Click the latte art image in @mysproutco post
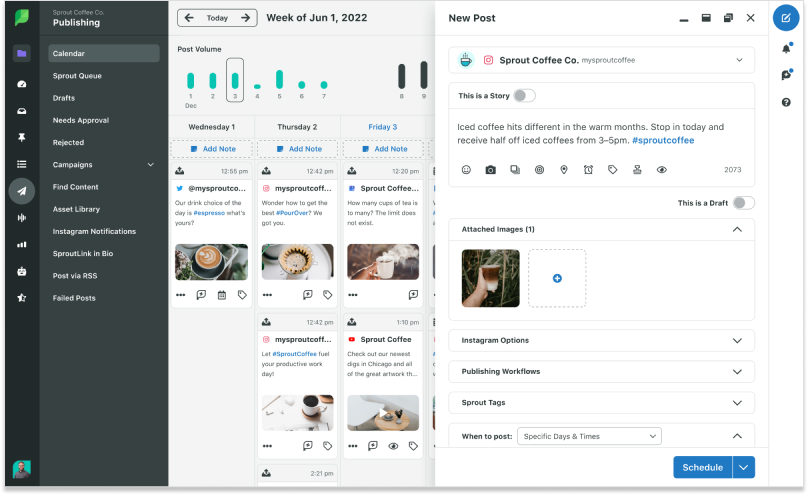Viewport: 808px width, 496px height. (211, 262)
